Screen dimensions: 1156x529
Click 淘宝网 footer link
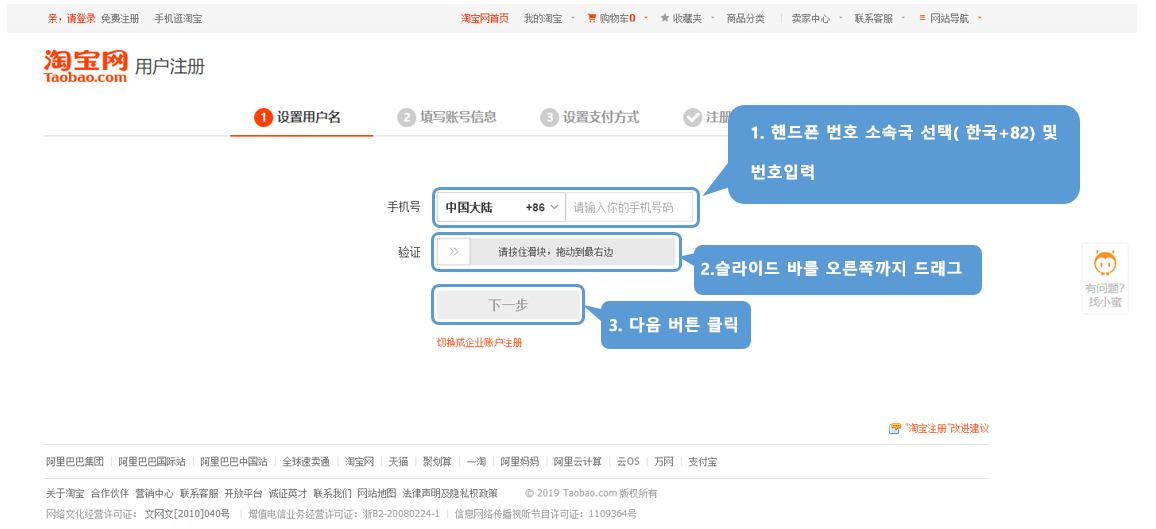tap(360, 462)
